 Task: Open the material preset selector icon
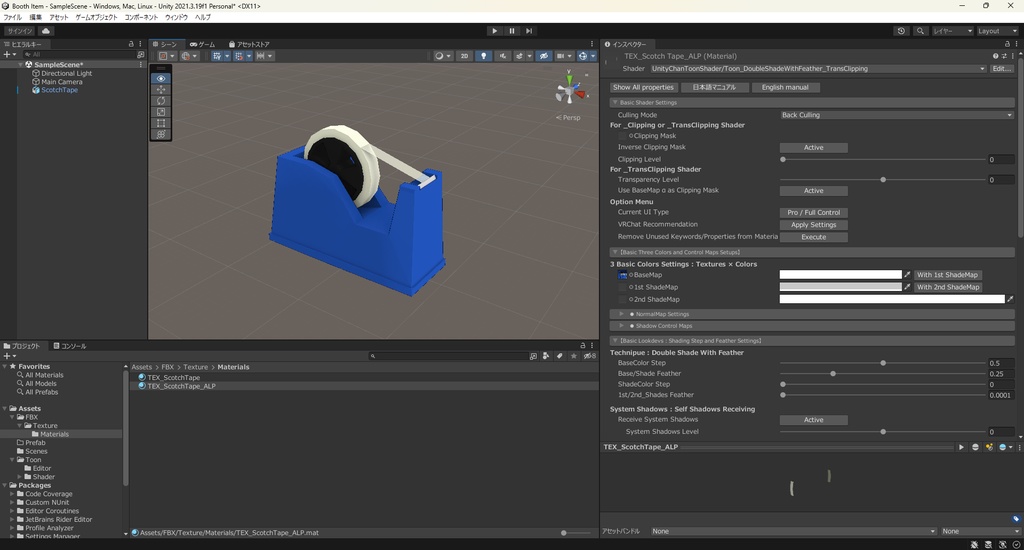1004,56
